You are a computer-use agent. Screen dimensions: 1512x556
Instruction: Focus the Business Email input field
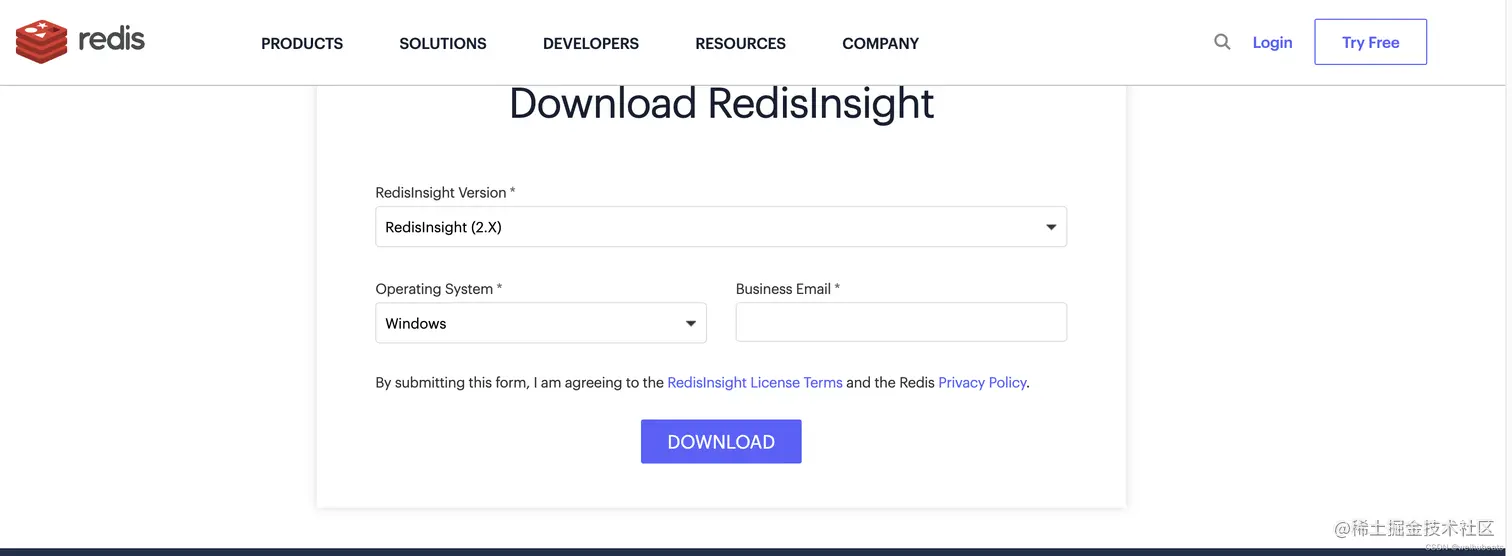pos(901,322)
